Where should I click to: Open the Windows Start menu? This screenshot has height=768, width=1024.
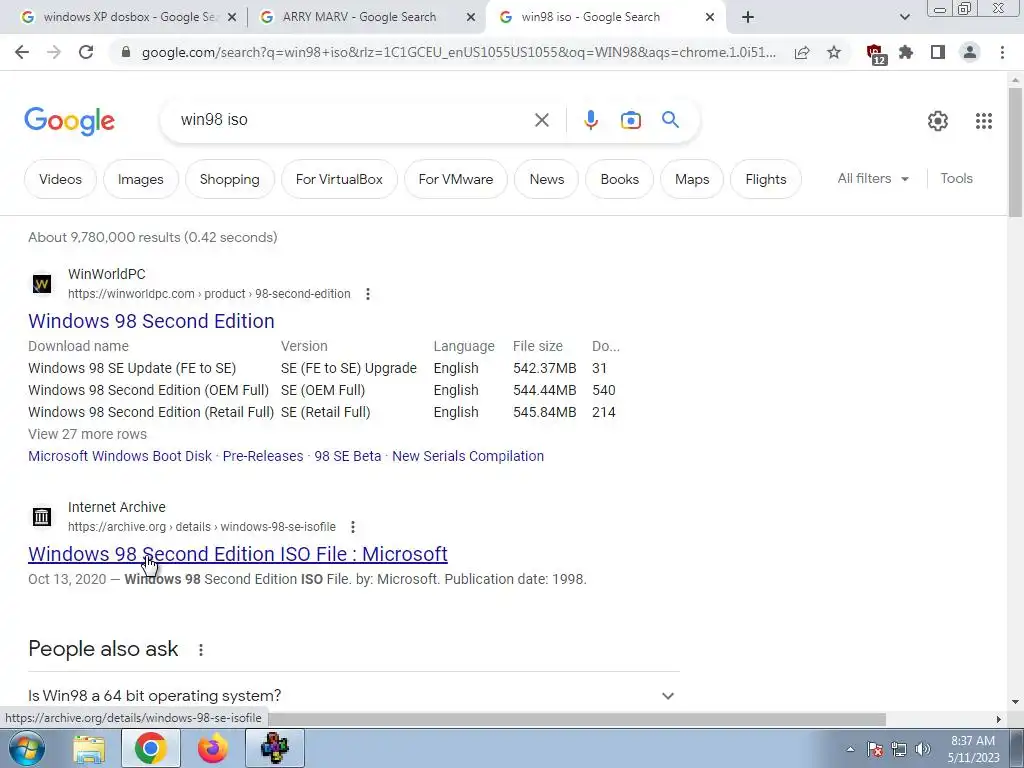tap(26, 748)
